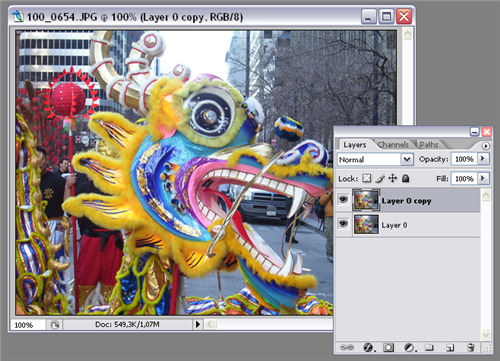
Task: Add a layer style with the fx icon
Action: click(x=369, y=347)
